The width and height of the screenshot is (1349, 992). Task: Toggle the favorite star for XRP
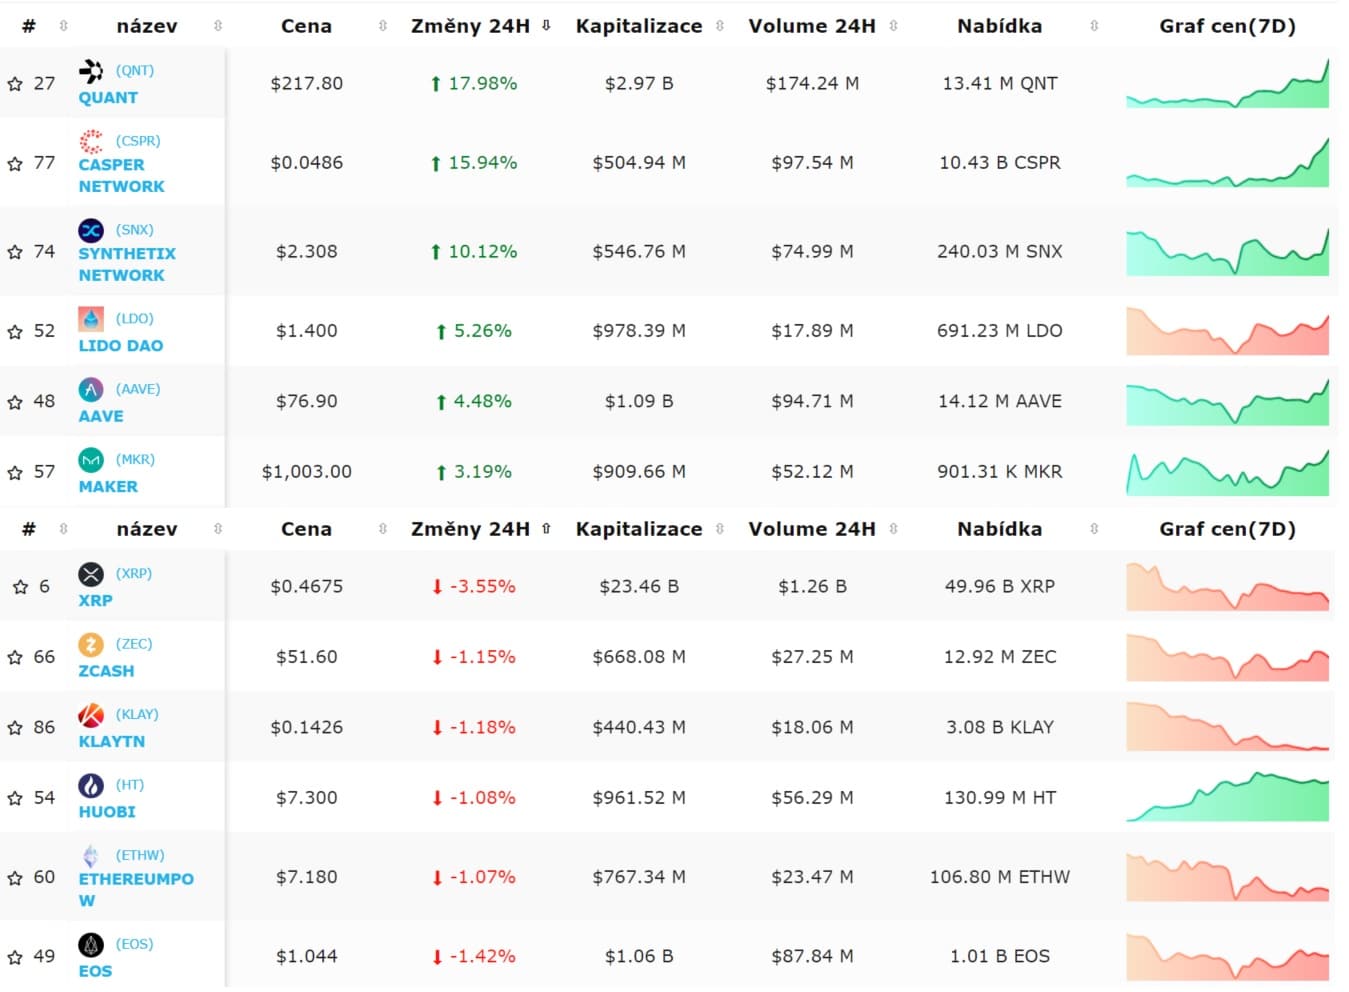click(20, 587)
